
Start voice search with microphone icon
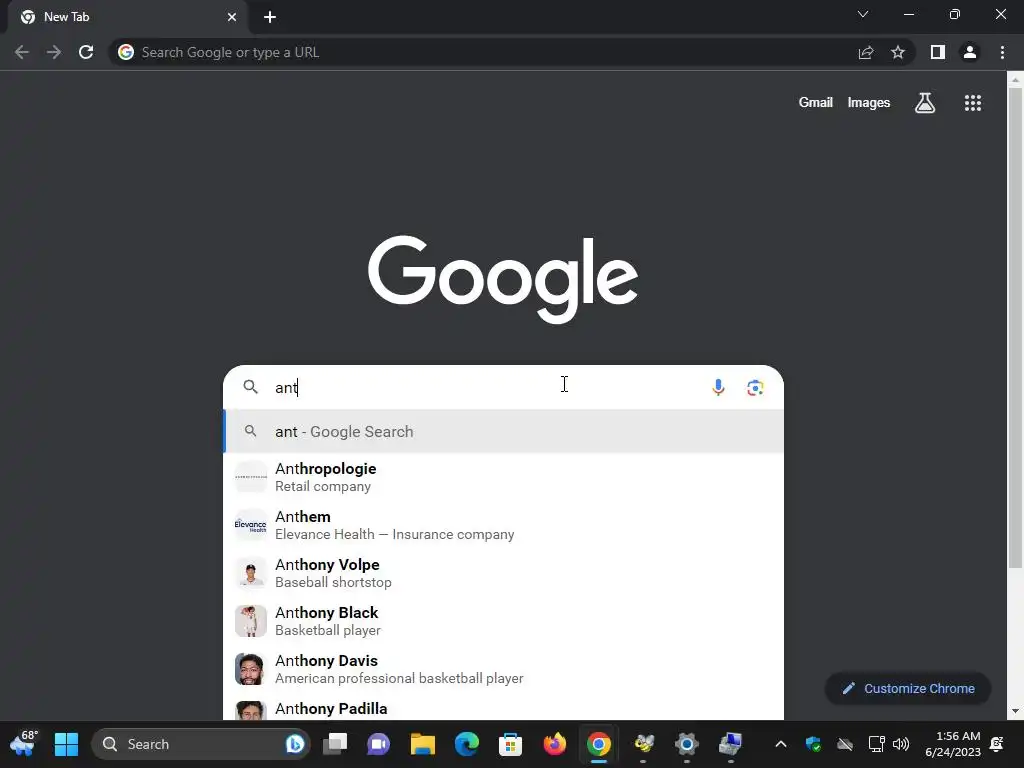pos(718,387)
